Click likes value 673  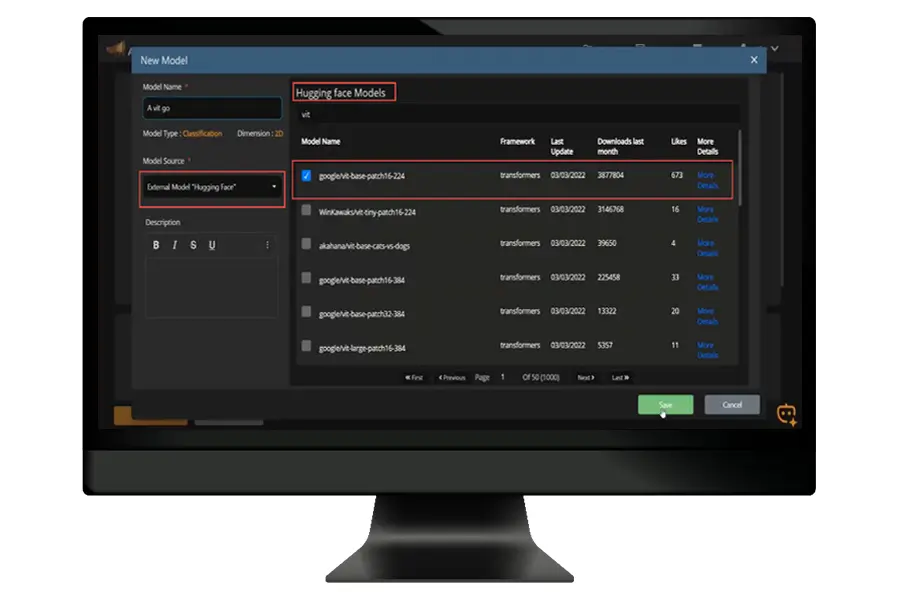click(677, 175)
